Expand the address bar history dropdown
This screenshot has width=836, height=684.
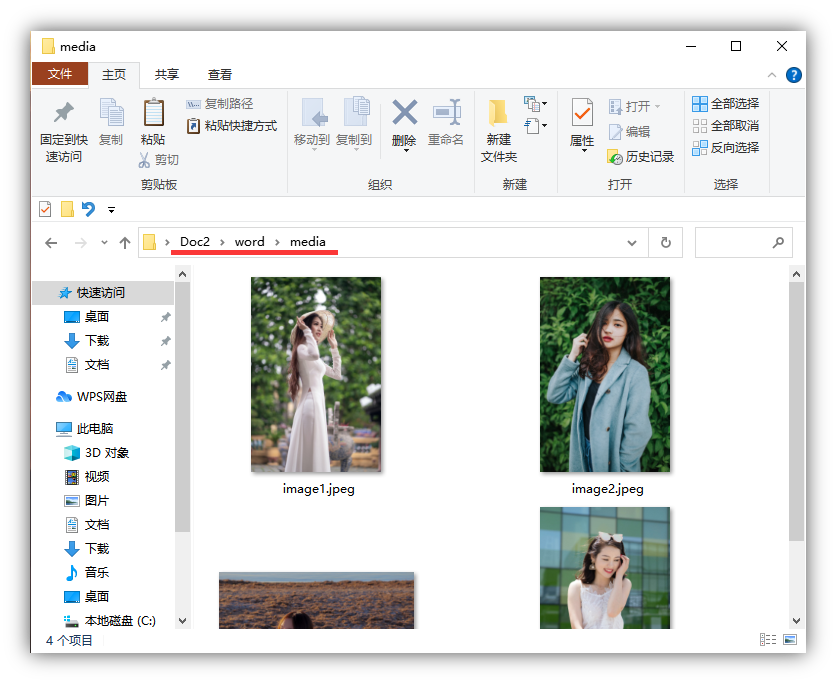point(631,243)
